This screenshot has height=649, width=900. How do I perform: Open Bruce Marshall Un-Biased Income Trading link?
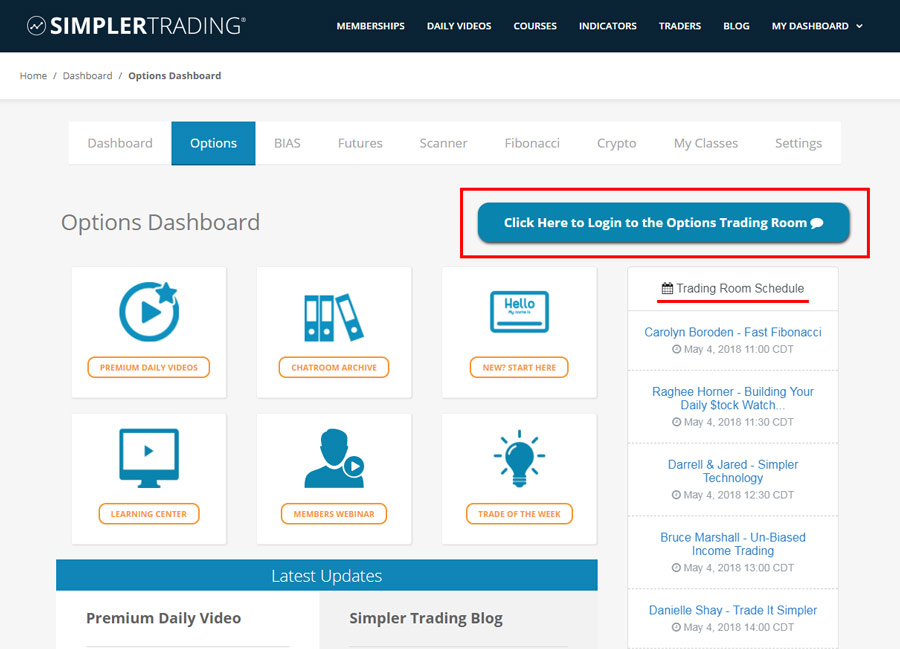point(732,544)
